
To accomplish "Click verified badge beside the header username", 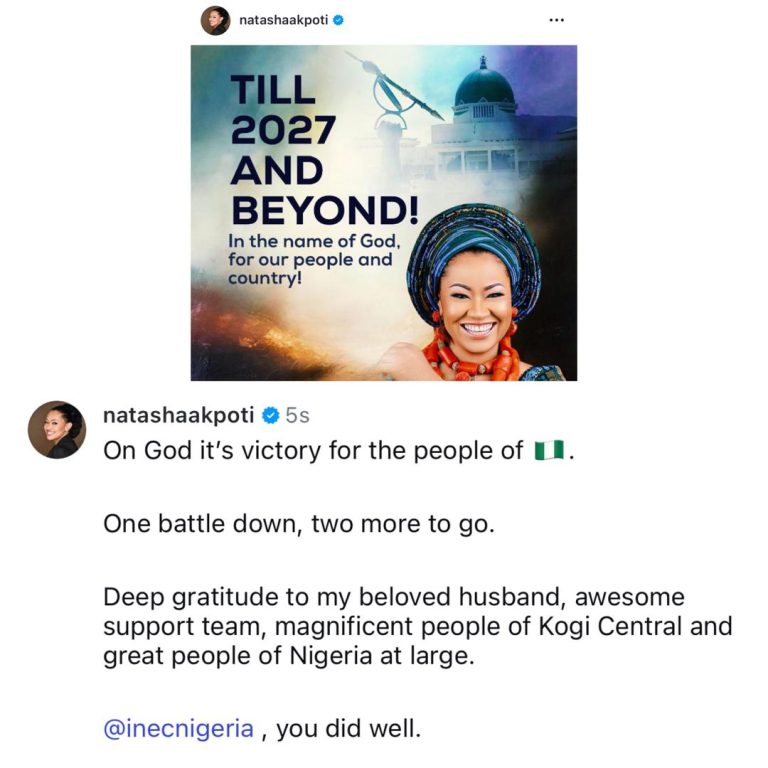I will 338,20.
